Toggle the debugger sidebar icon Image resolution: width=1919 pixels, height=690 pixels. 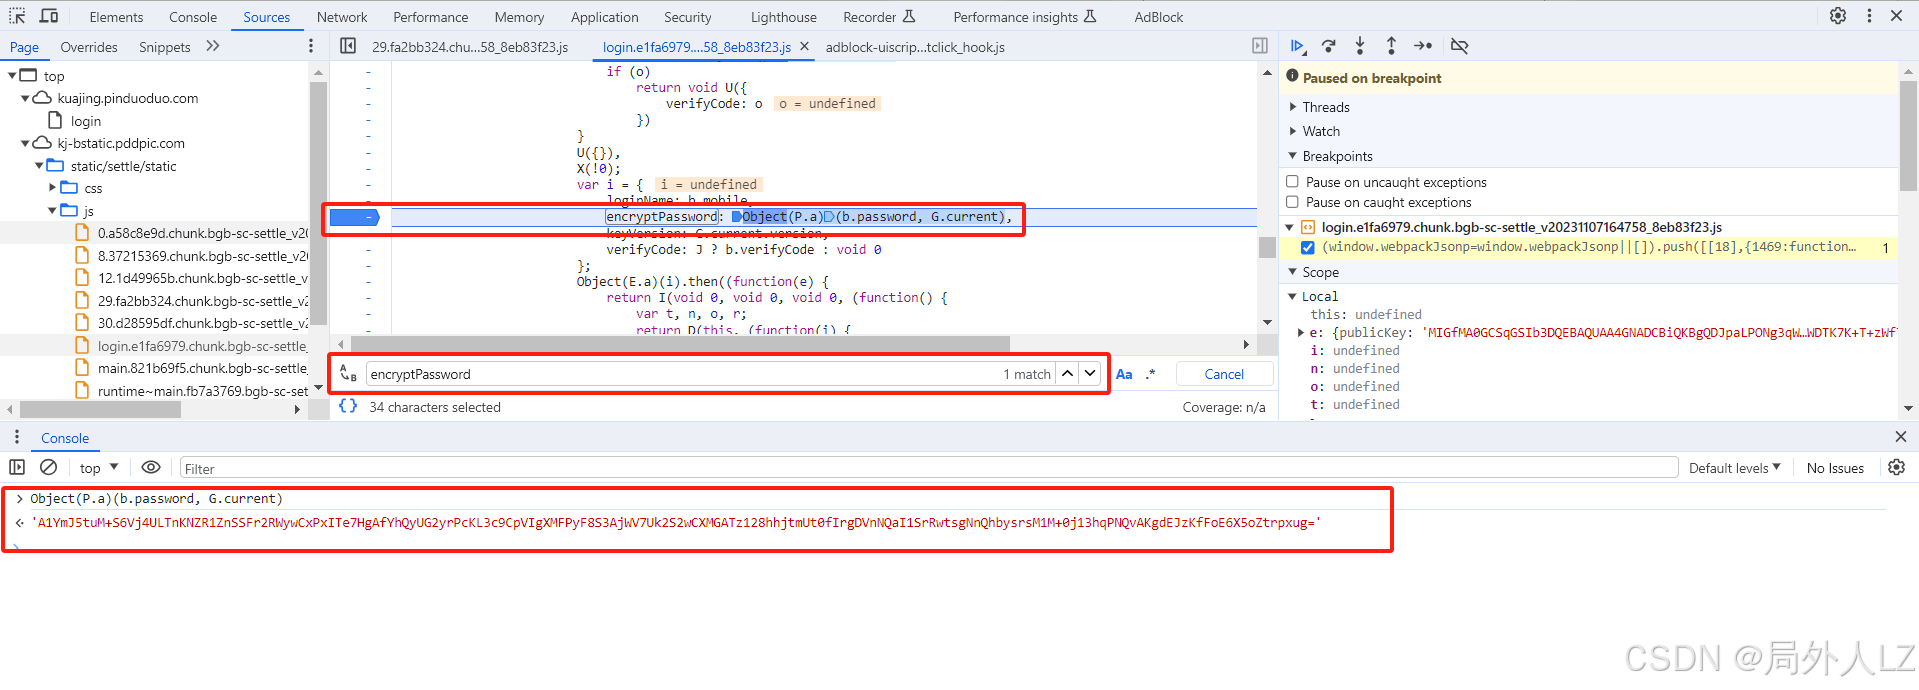1260,46
